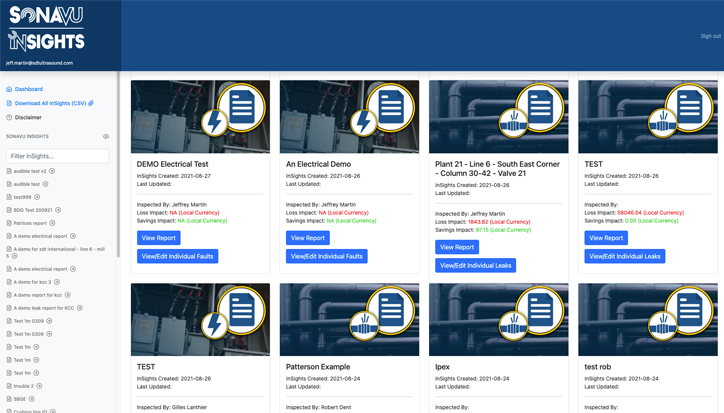The width and height of the screenshot is (724, 413).
Task: Click the lightning bolt badge on DEMO Electrical Test card
Action: click(x=214, y=123)
